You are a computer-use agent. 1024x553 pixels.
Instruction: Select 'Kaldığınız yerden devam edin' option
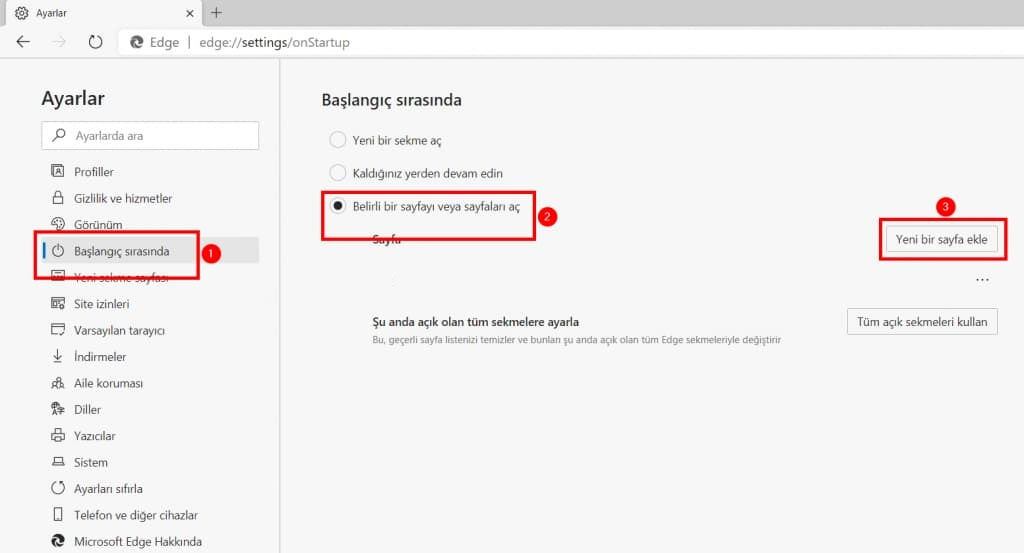point(338,172)
